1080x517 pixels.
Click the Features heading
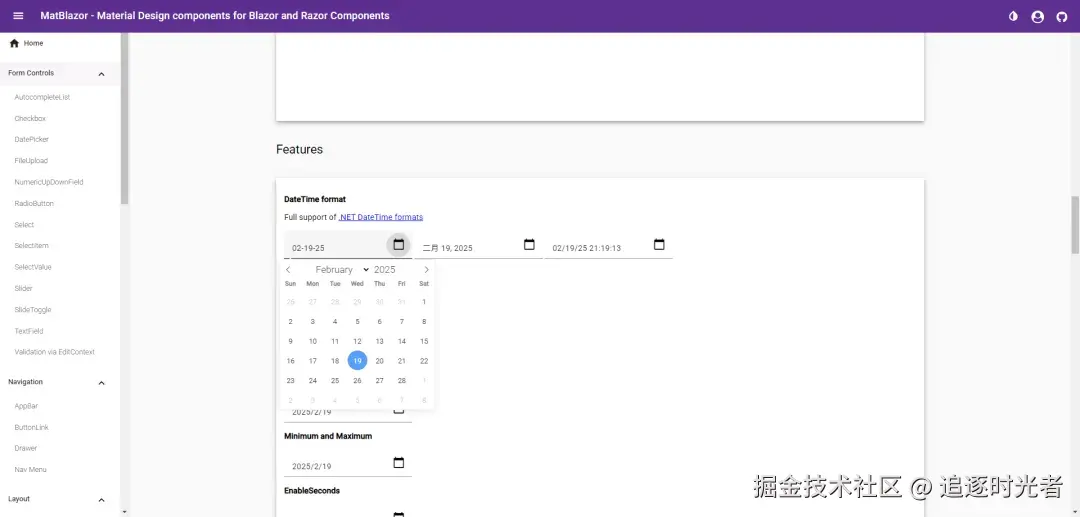click(x=300, y=149)
